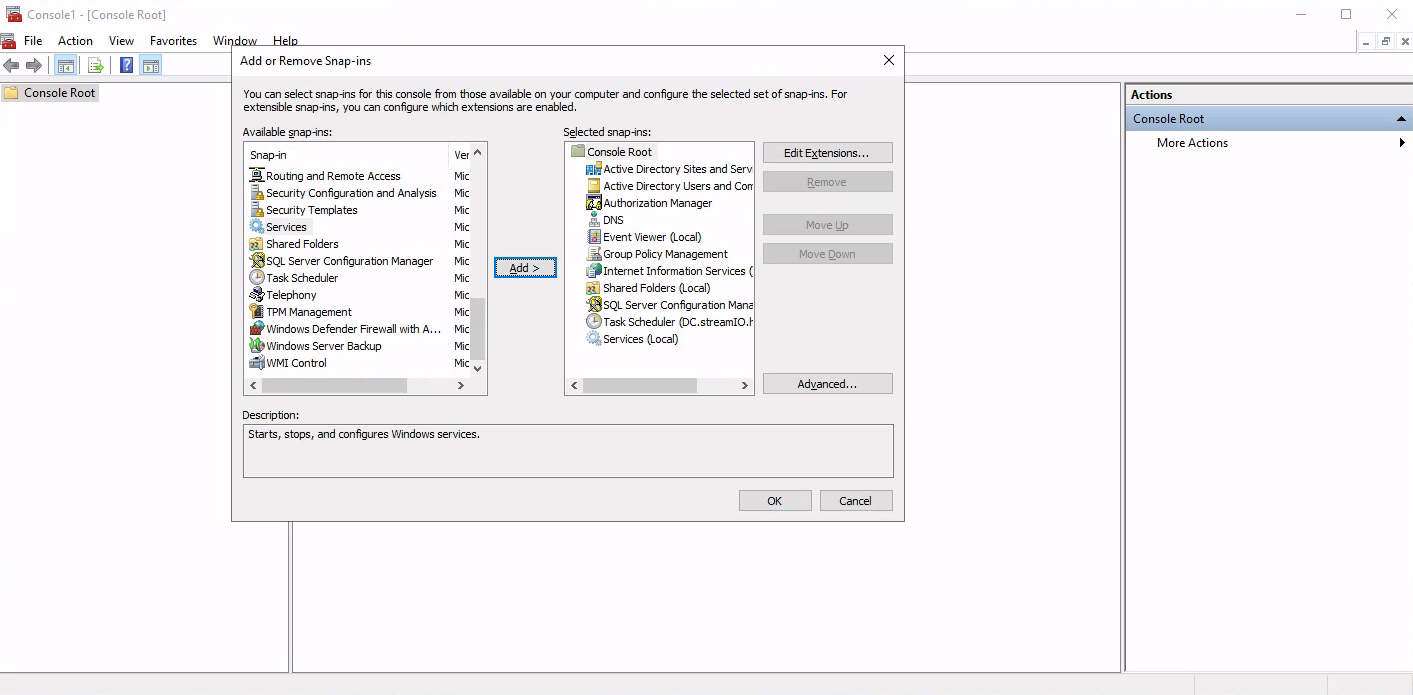Click the available snap-ins vertical scrollbar down arrow

coord(478,368)
